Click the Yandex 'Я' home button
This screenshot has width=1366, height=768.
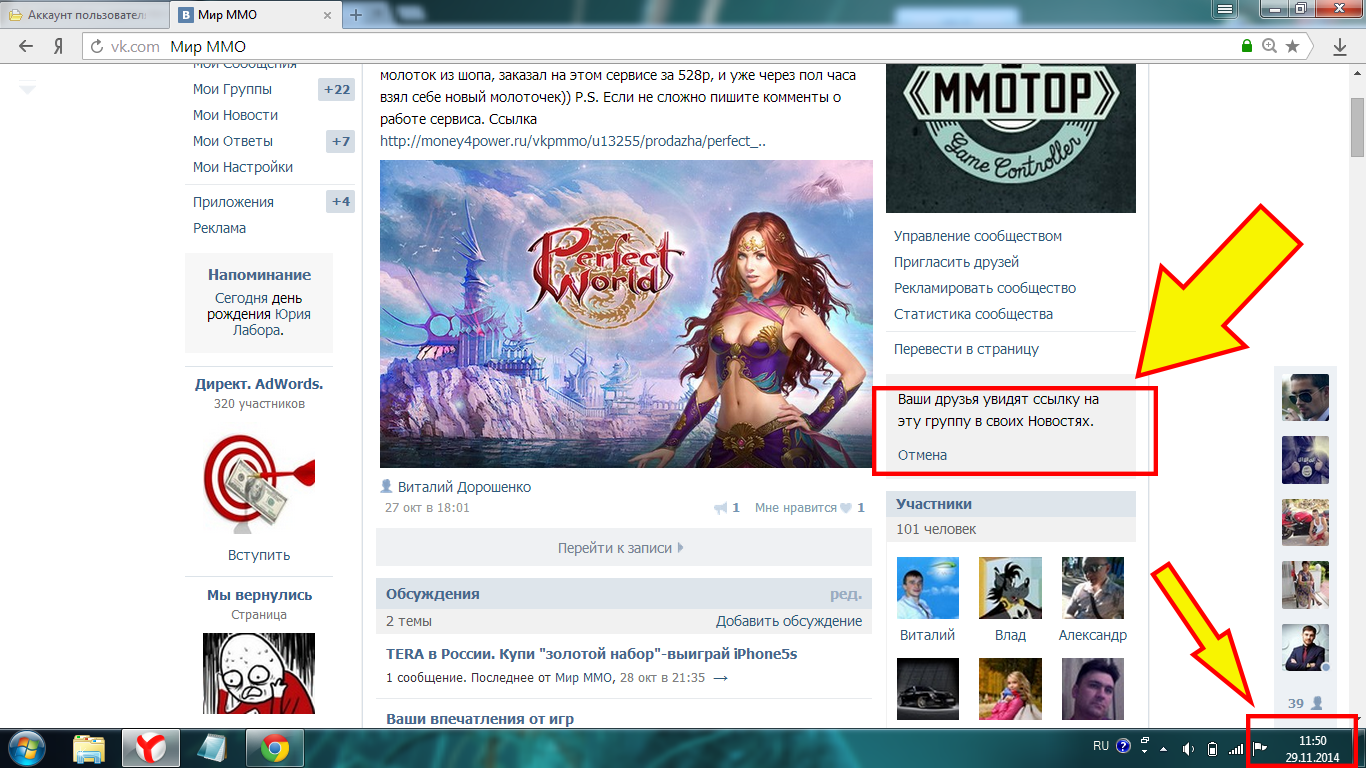coord(59,46)
